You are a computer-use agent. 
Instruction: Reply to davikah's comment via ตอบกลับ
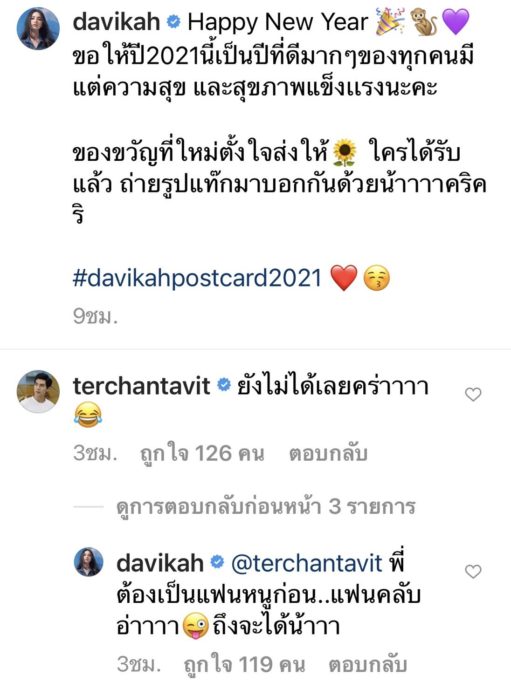pos(368,664)
